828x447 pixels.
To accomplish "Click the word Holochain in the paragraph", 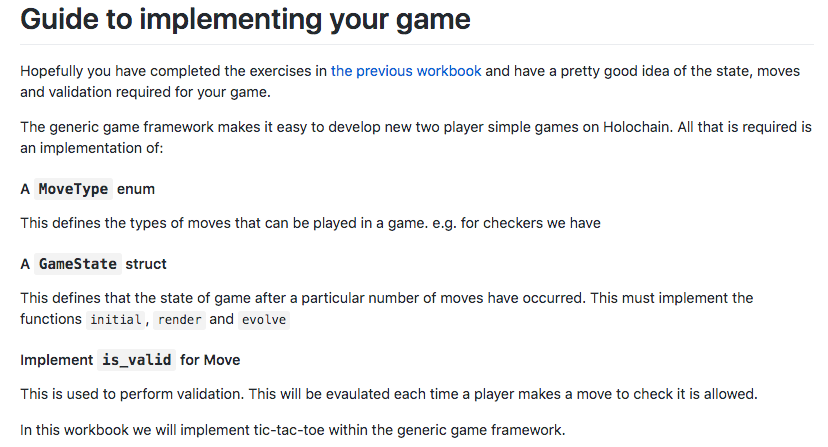I will (x=636, y=127).
